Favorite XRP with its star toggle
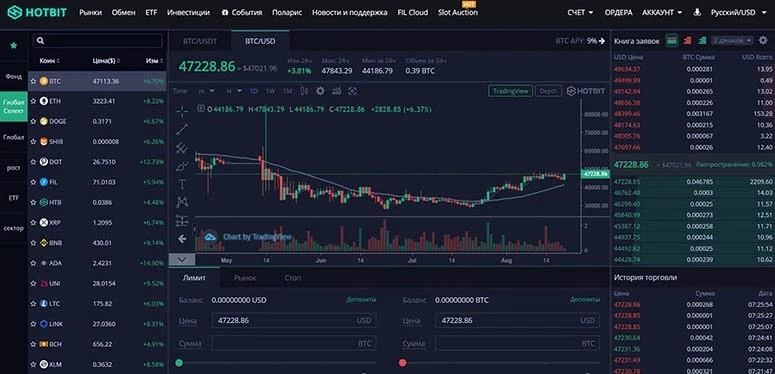Image resolution: width=775 pixels, height=374 pixels. 33,223
